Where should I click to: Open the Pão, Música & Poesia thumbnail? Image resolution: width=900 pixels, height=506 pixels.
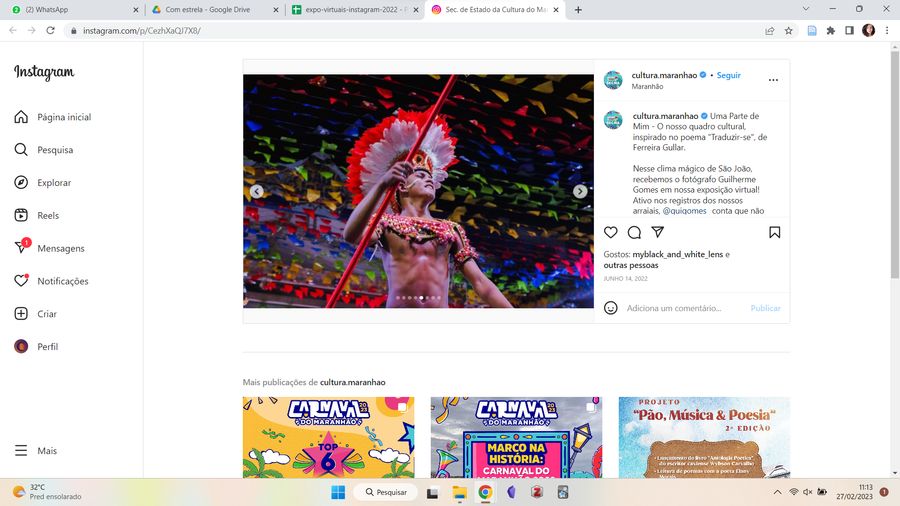(x=703, y=437)
